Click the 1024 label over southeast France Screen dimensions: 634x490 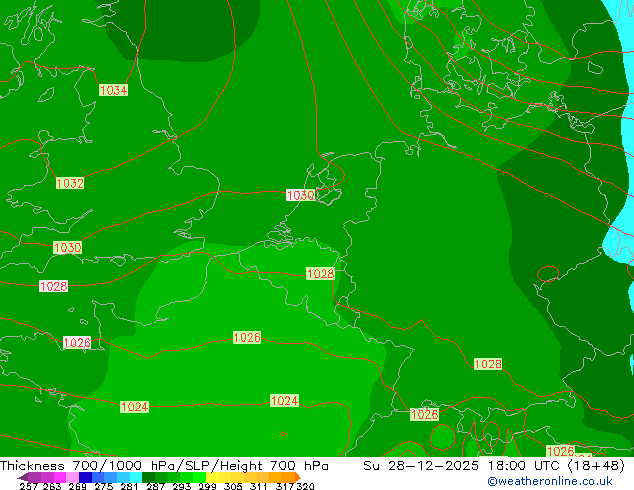tap(285, 401)
